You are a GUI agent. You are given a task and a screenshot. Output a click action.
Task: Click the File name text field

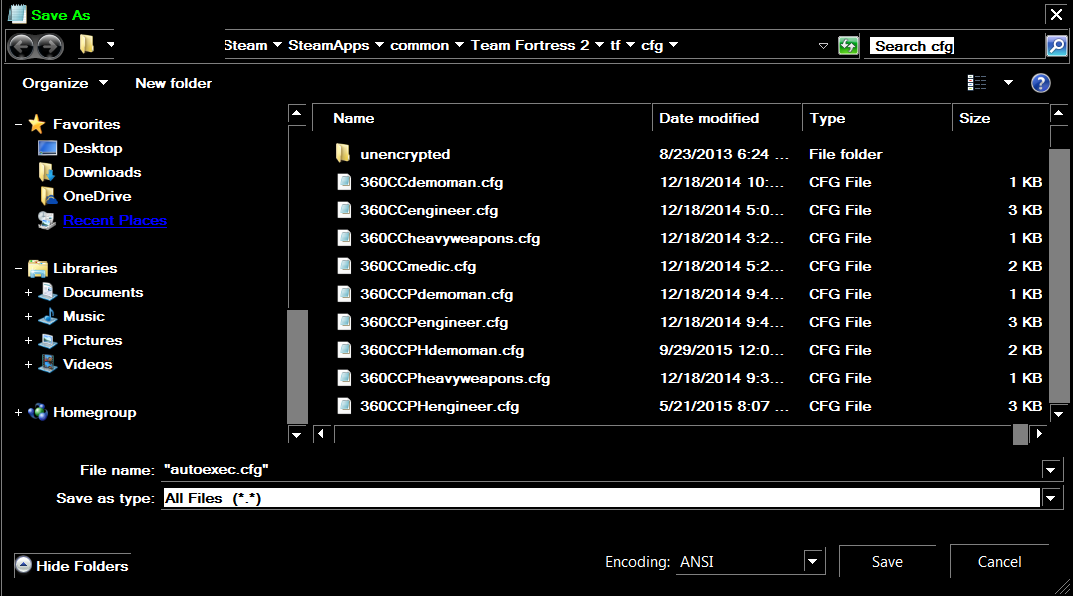point(602,469)
